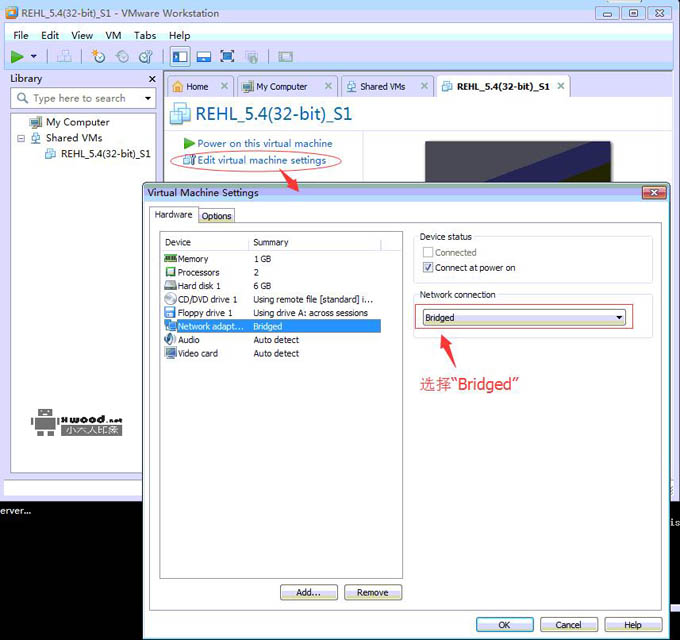The width and height of the screenshot is (680, 640).
Task: Click the Summary column header
Action: coord(315,242)
